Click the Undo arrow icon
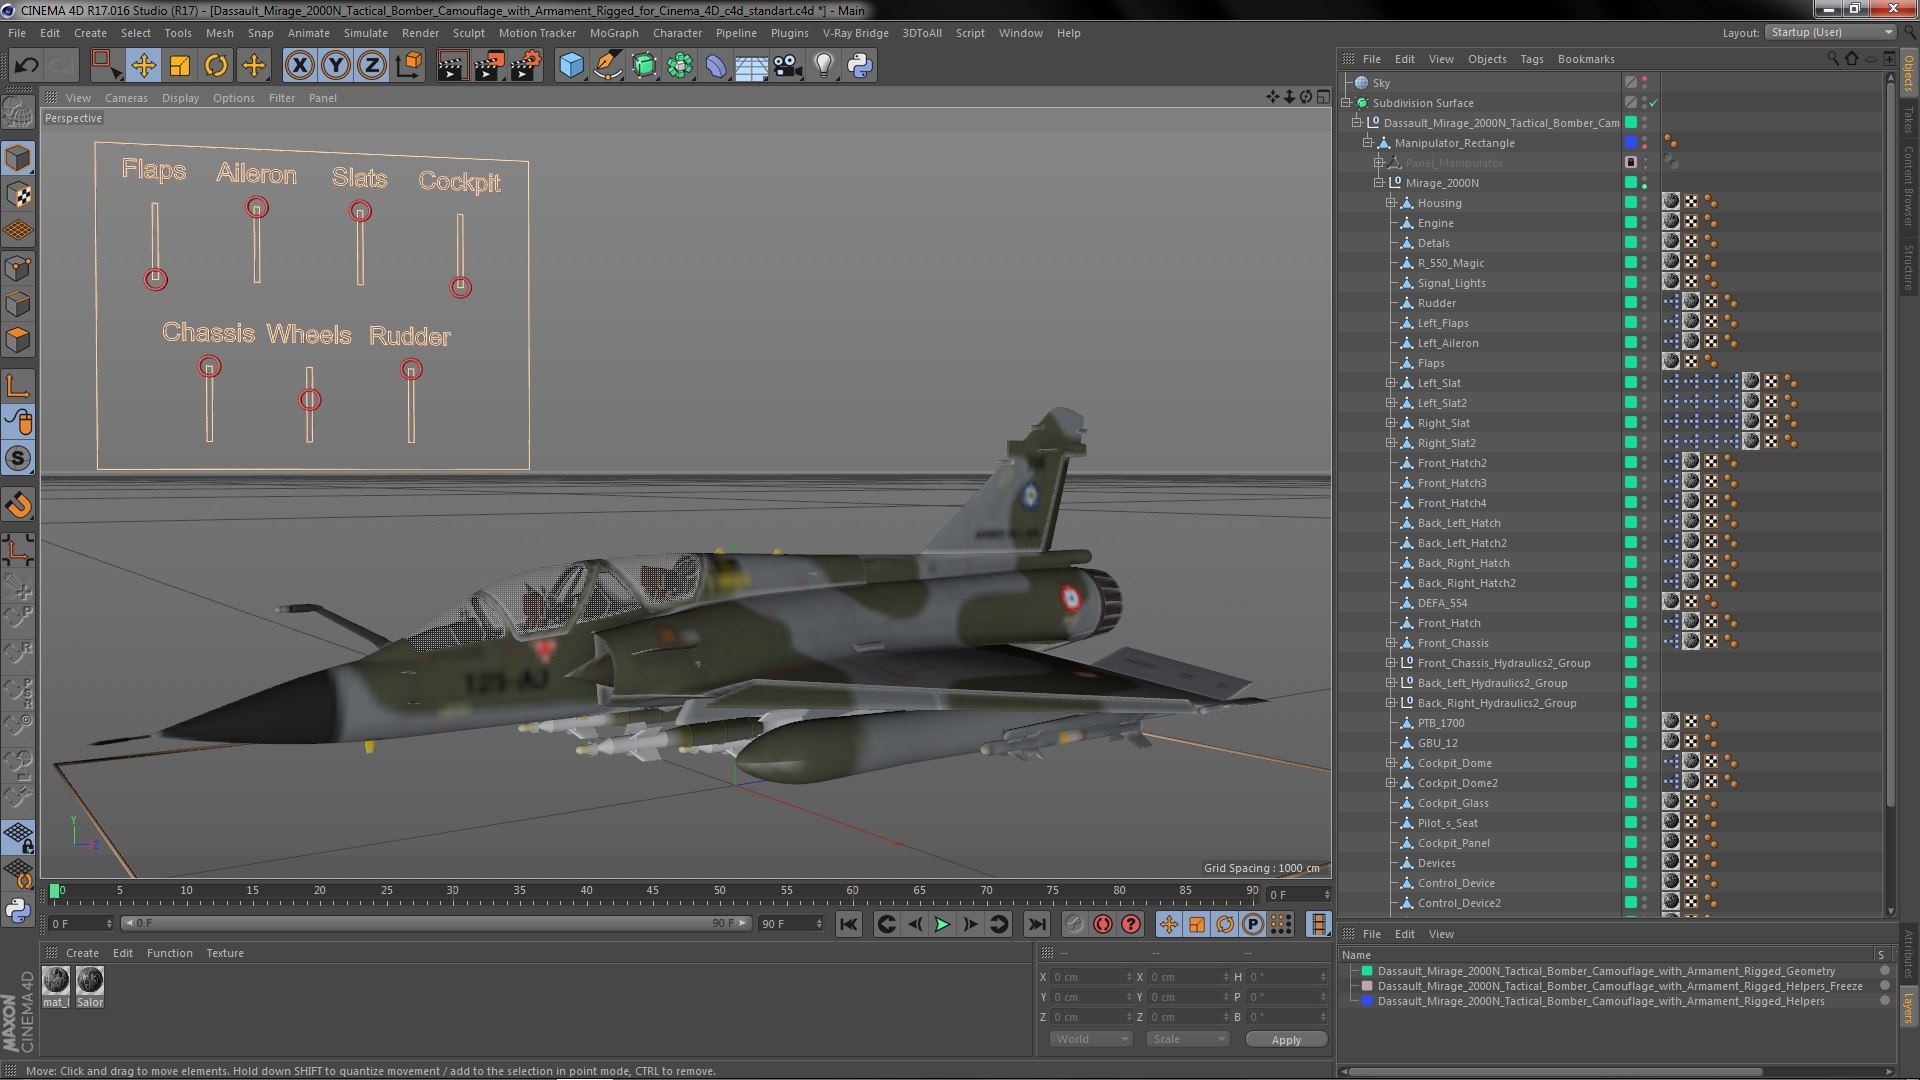Screen dimensions: 1920x1080 tap(26, 66)
